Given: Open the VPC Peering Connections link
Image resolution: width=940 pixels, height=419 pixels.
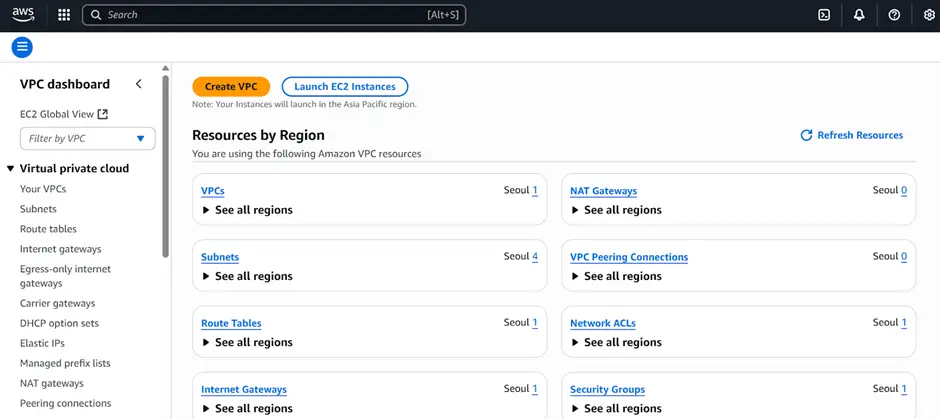Looking at the screenshot, I should pos(629,257).
